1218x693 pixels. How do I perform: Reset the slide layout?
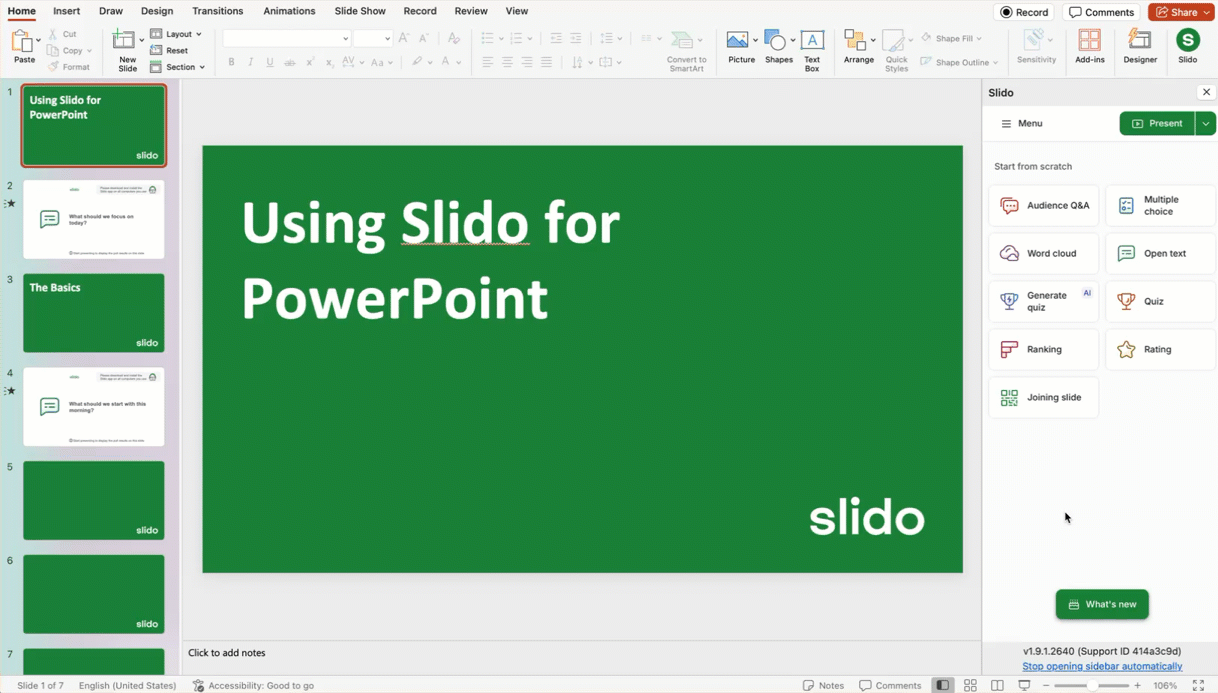pyautogui.click(x=170, y=50)
